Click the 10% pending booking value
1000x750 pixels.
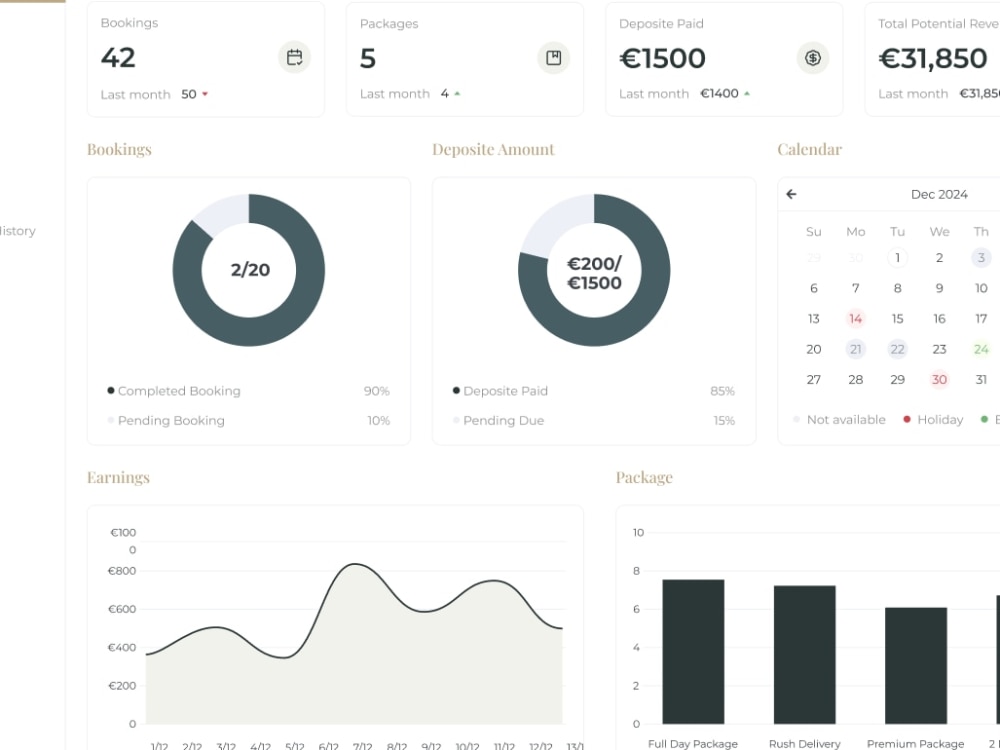pos(378,420)
